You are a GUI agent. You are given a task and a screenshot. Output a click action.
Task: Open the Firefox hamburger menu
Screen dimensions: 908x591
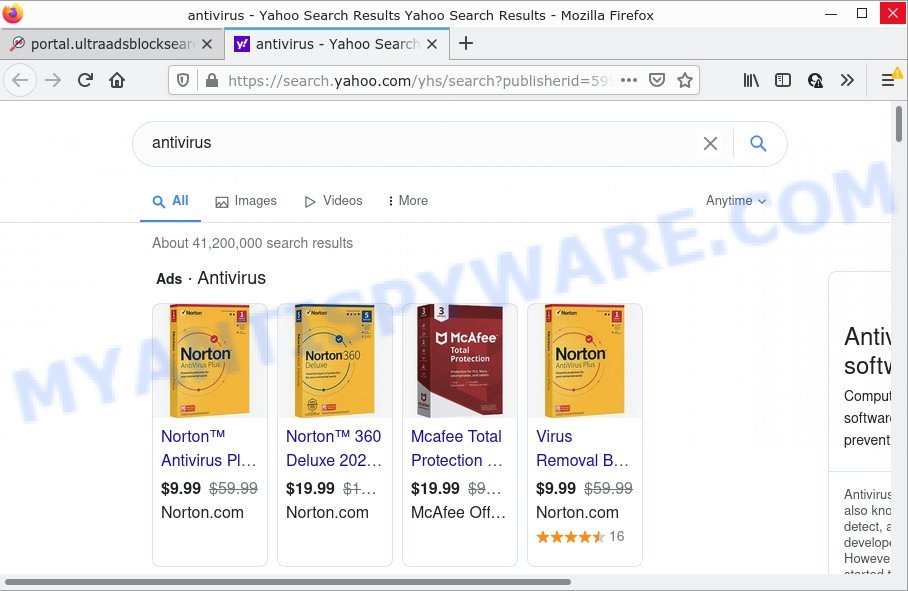[x=888, y=80]
